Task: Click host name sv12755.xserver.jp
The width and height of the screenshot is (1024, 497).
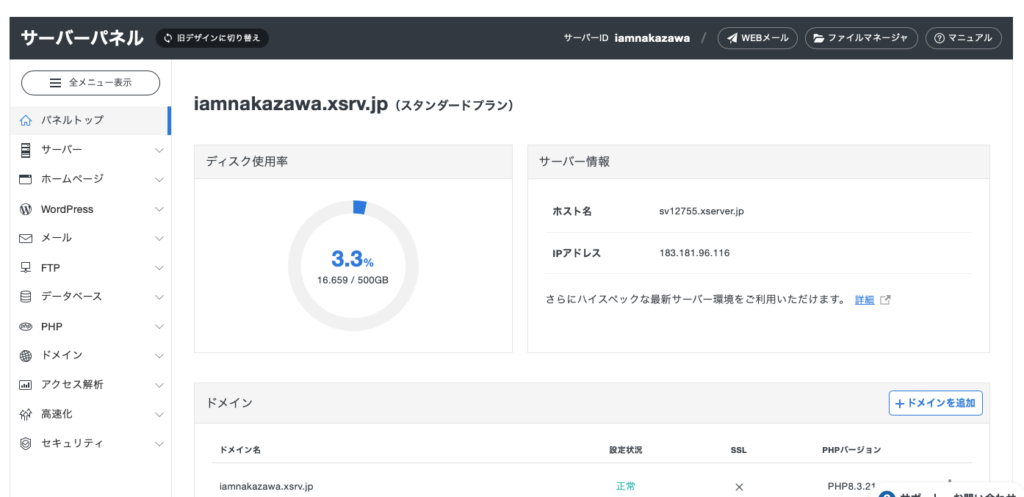Action: click(x=702, y=212)
